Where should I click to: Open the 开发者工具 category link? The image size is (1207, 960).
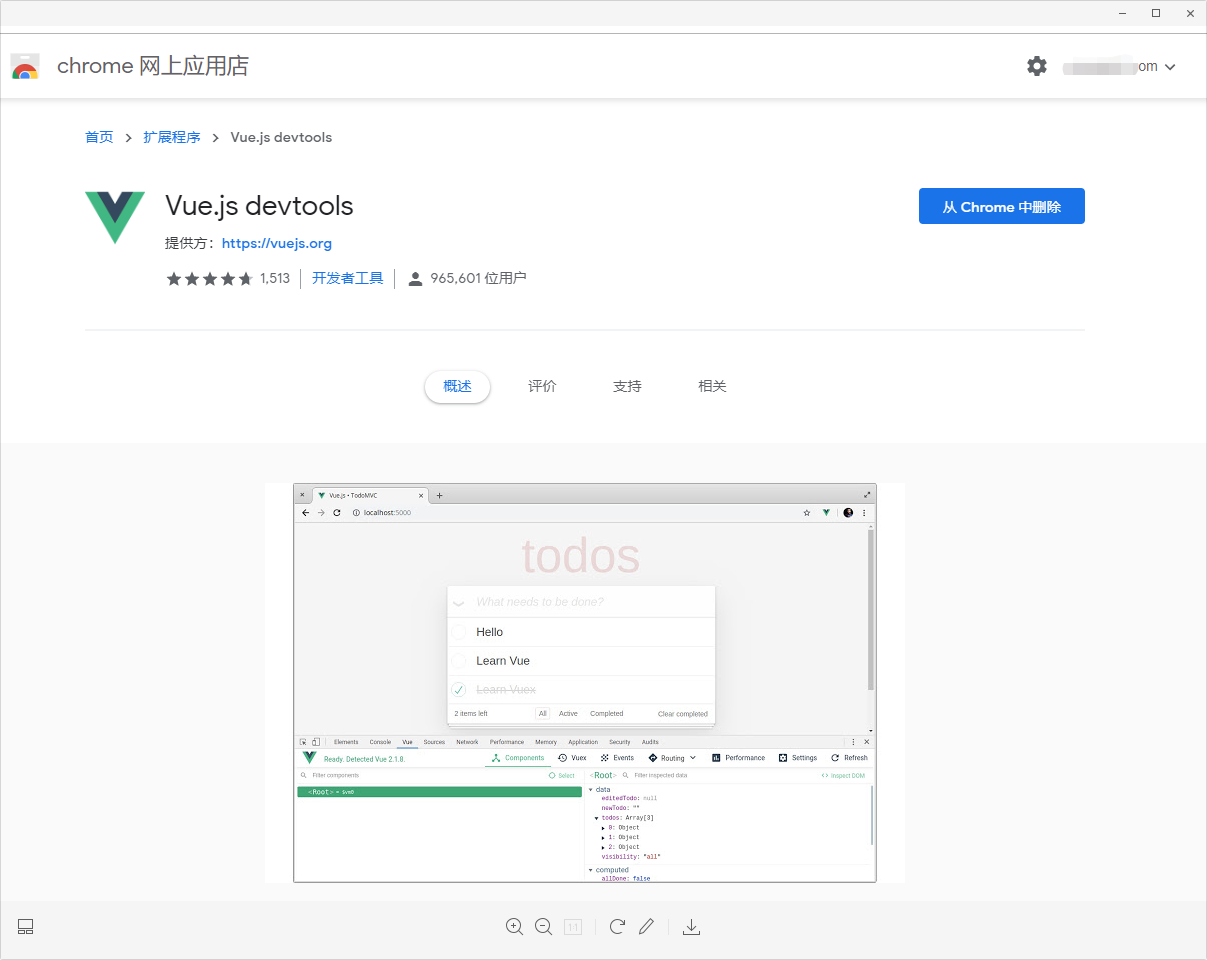pos(347,278)
